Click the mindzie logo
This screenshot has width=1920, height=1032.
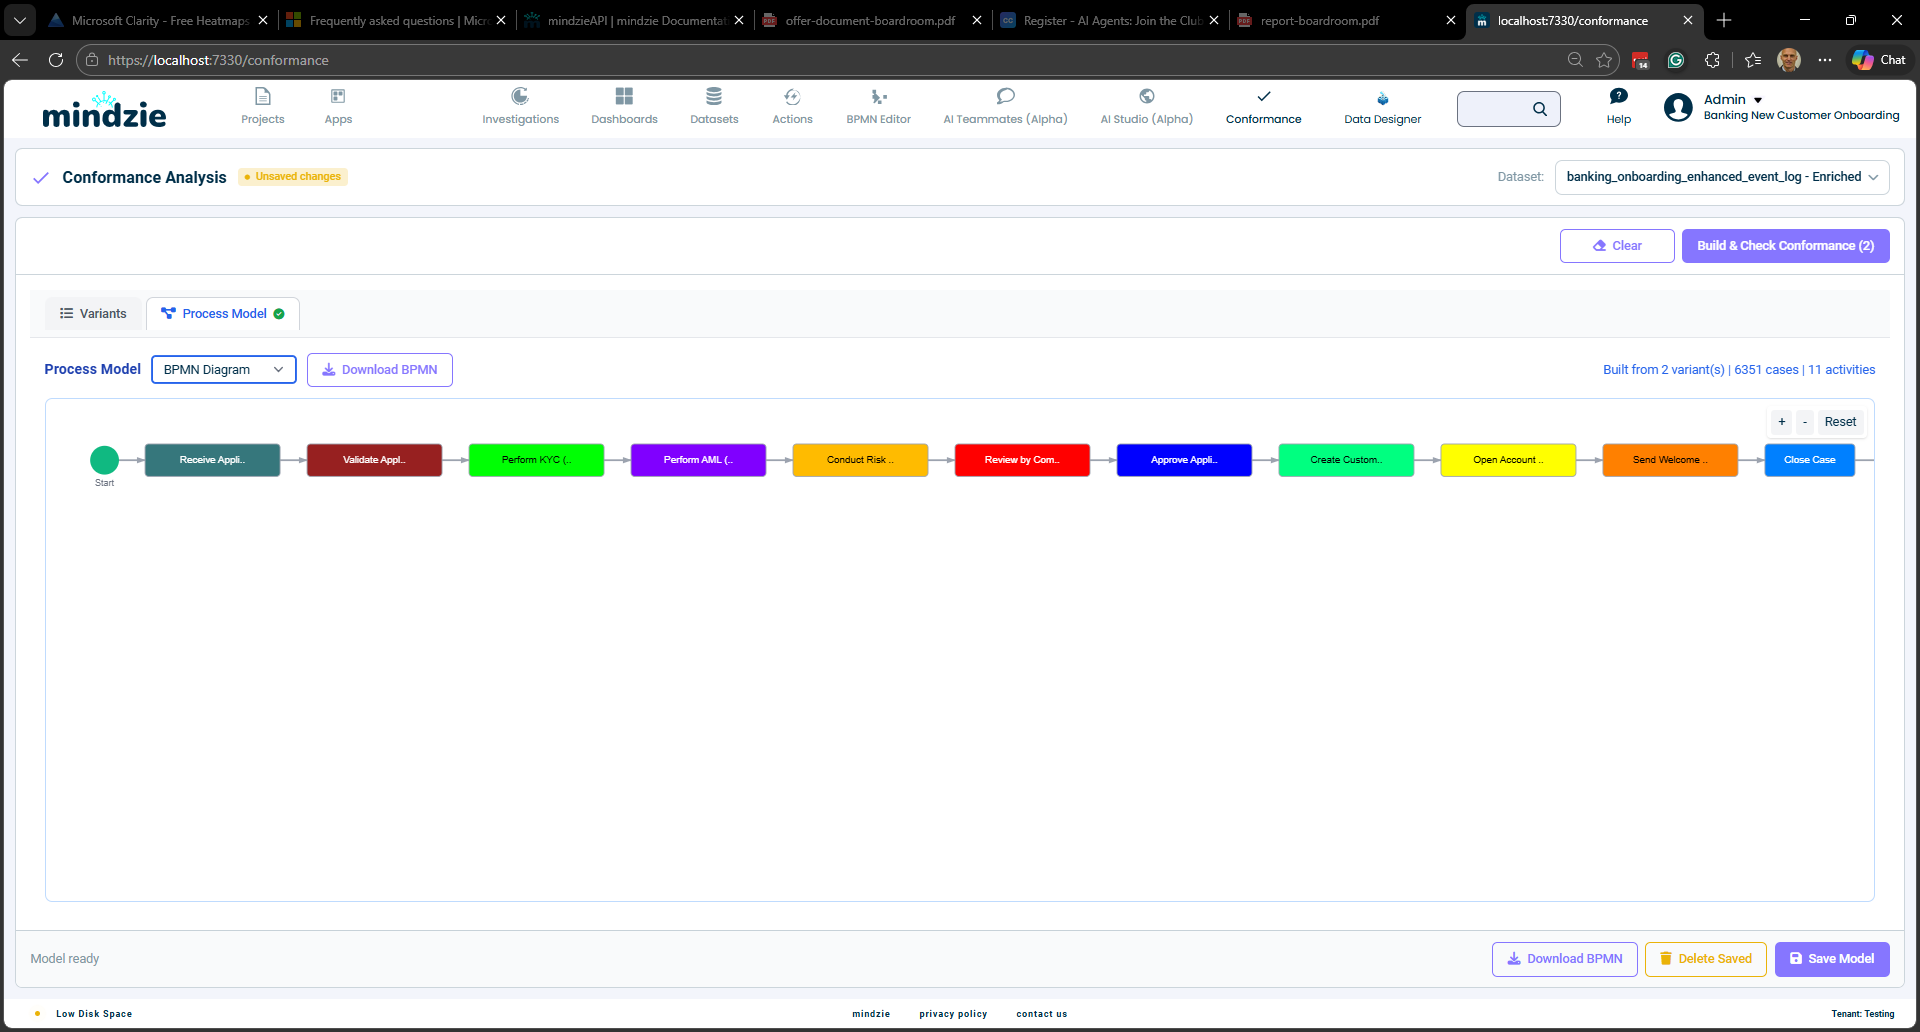pos(104,110)
